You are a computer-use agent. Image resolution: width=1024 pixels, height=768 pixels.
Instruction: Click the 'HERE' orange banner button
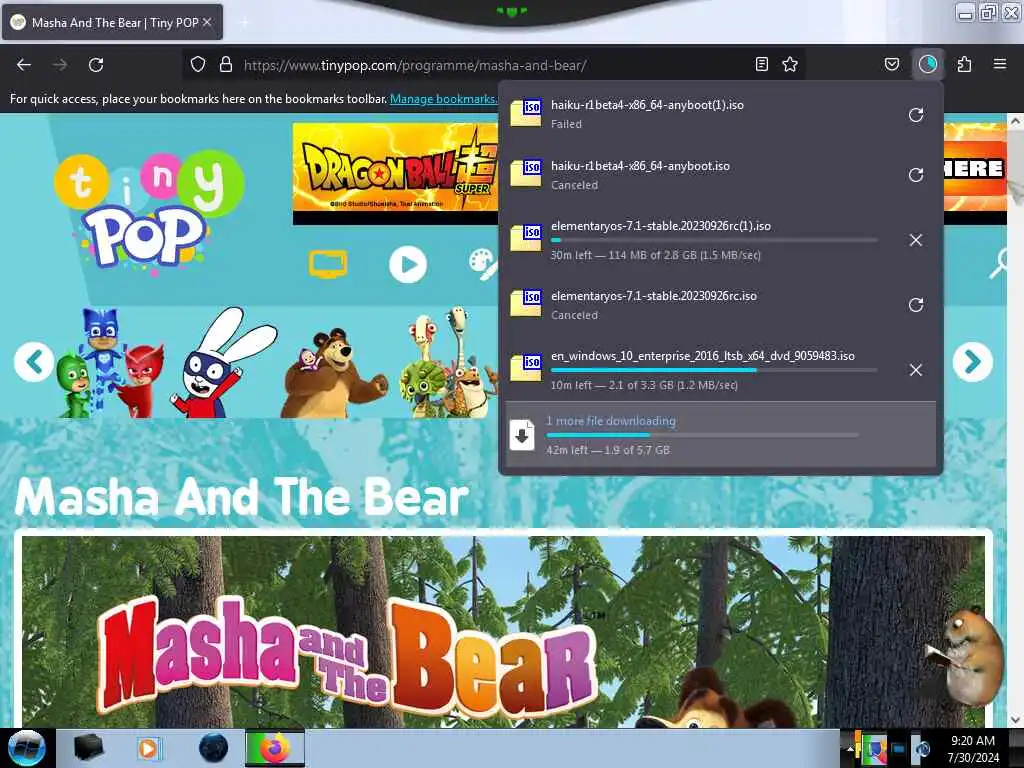pos(974,168)
